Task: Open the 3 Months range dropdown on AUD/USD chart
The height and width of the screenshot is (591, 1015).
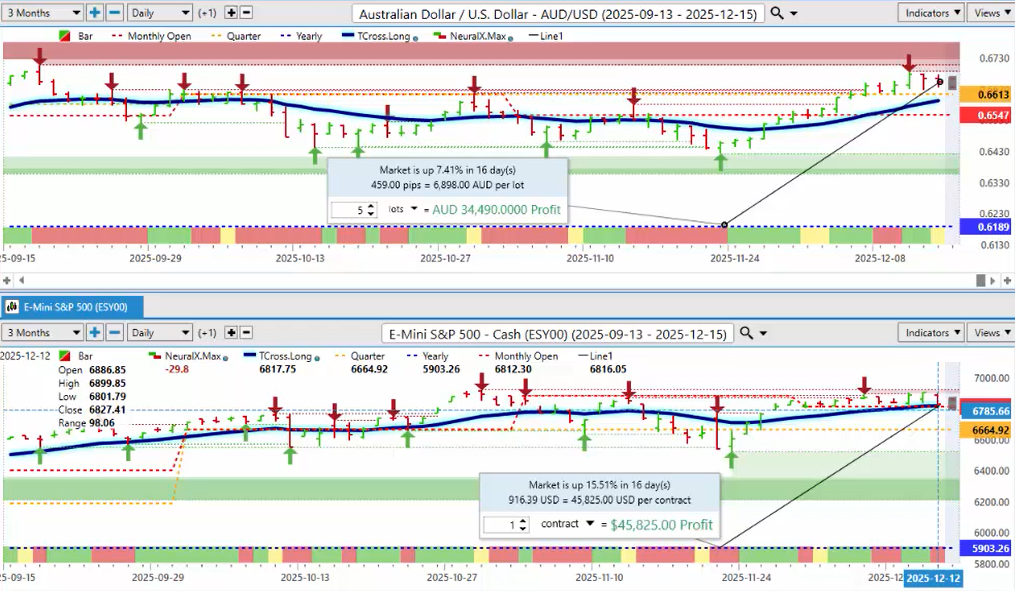Action: click(43, 13)
